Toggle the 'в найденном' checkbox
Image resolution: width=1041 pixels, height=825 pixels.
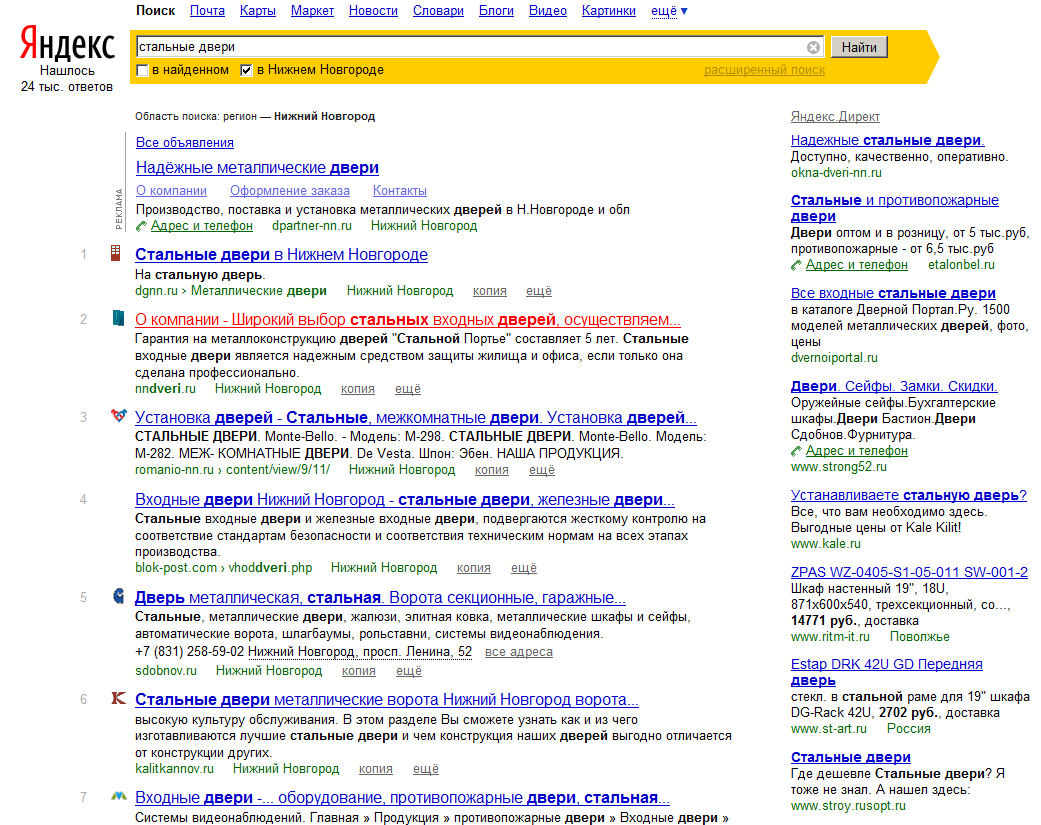[142, 70]
